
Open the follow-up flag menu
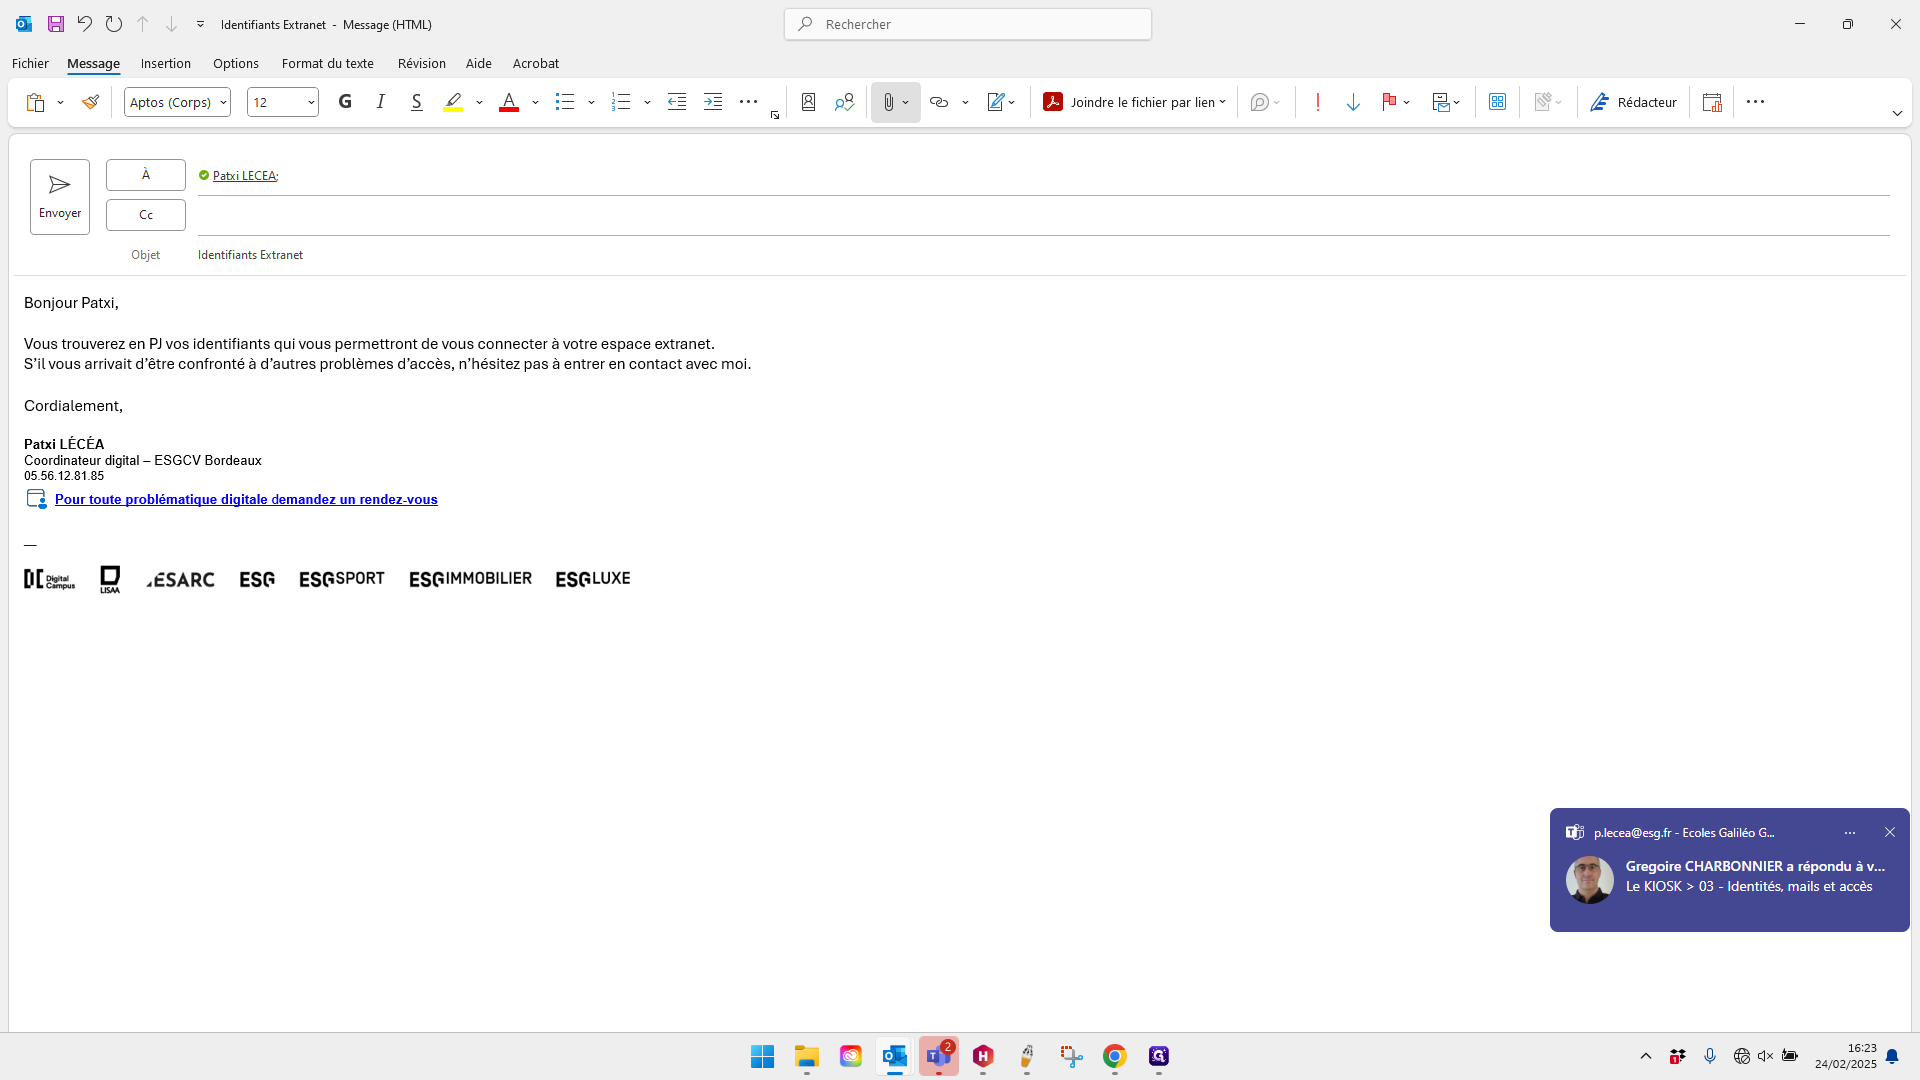[x=1396, y=102]
